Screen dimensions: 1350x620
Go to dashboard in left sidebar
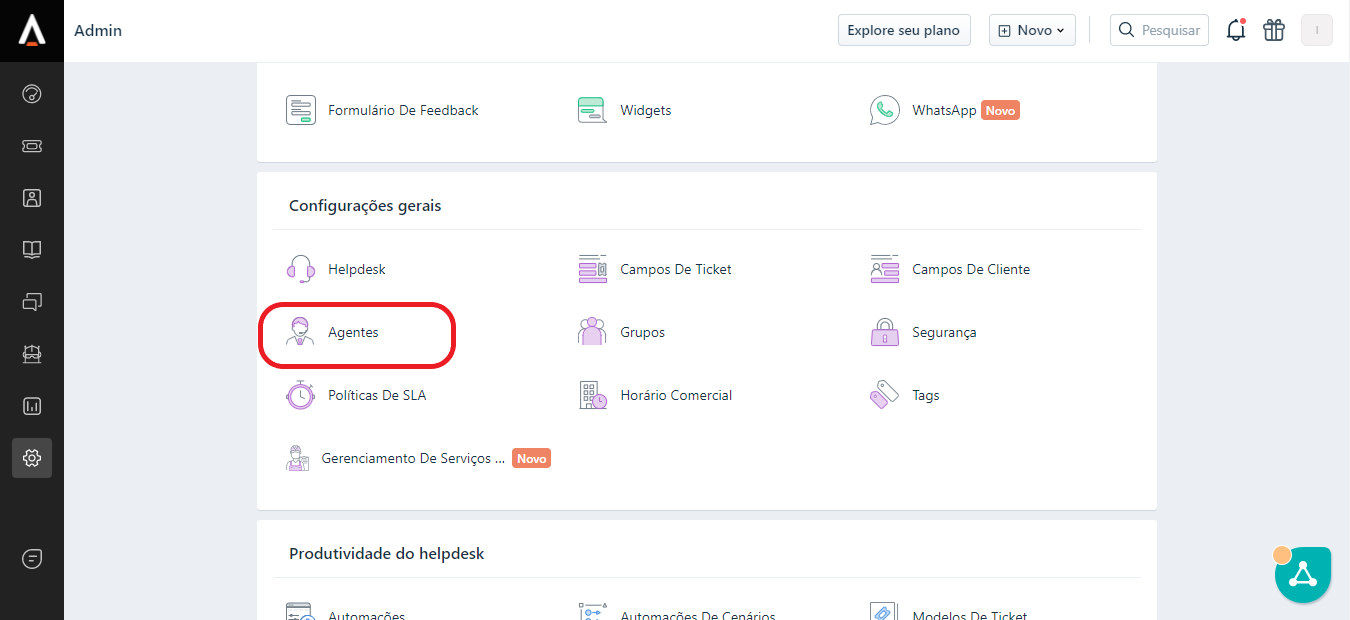32,94
